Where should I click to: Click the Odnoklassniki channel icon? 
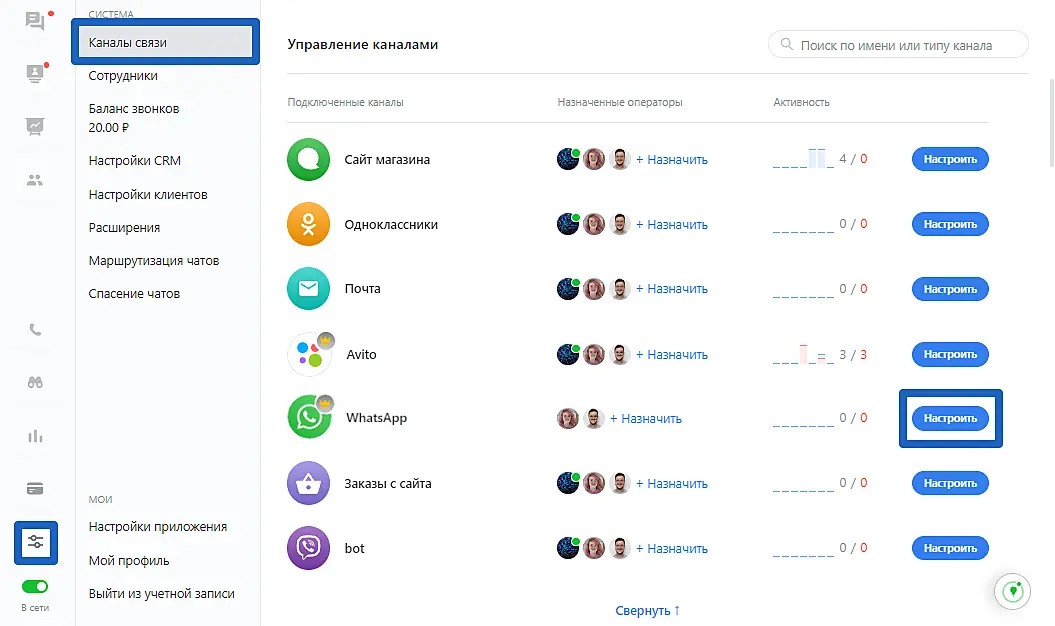pos(309,225)
